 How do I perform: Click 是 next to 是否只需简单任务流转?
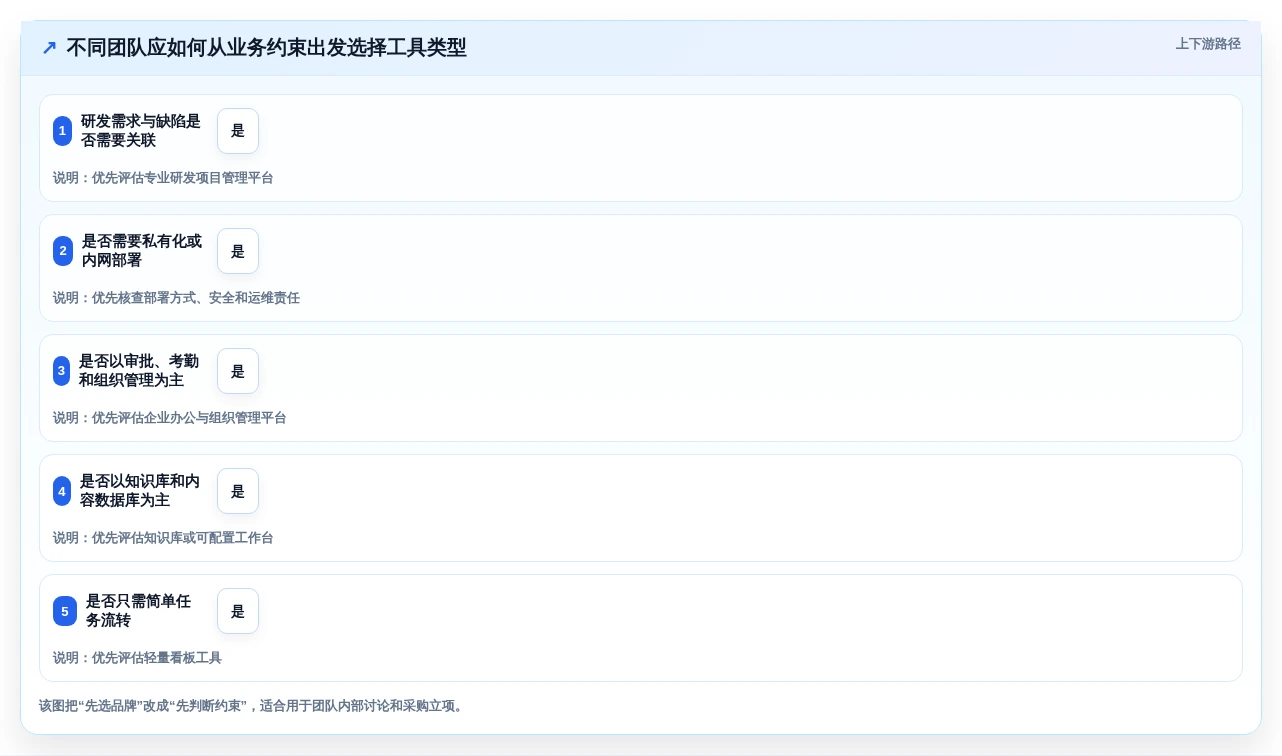(238, 611)
